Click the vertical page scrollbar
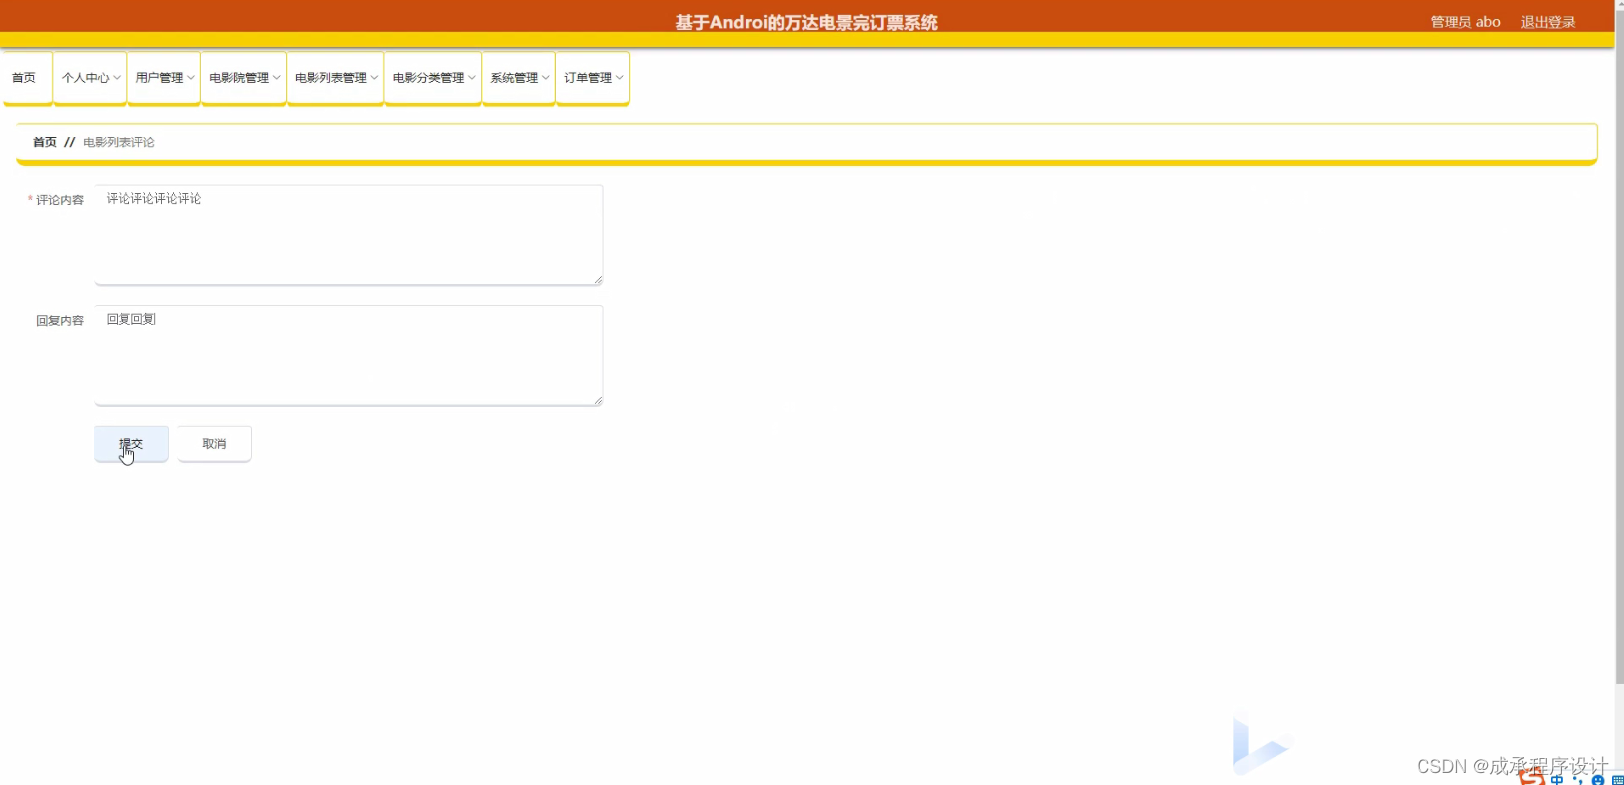Screen dimensions: 1624x785 [1619, 345]
